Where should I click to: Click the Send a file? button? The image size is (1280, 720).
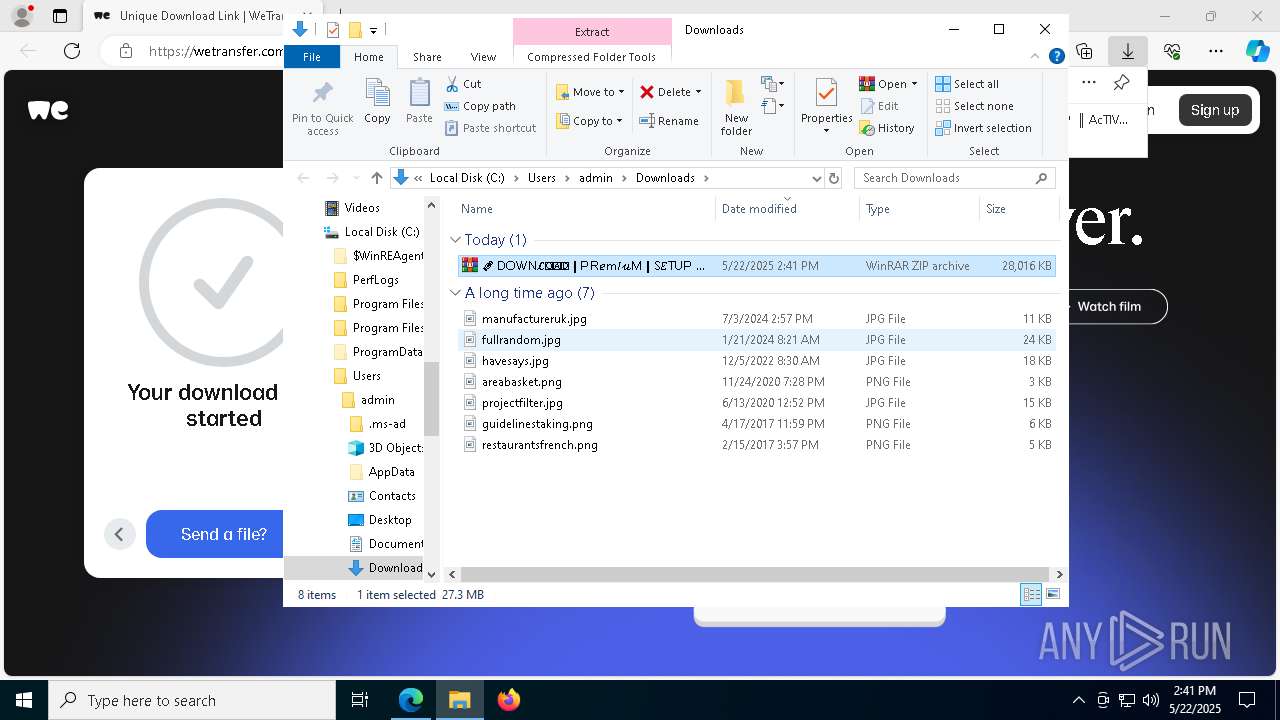tap(223, 534)
